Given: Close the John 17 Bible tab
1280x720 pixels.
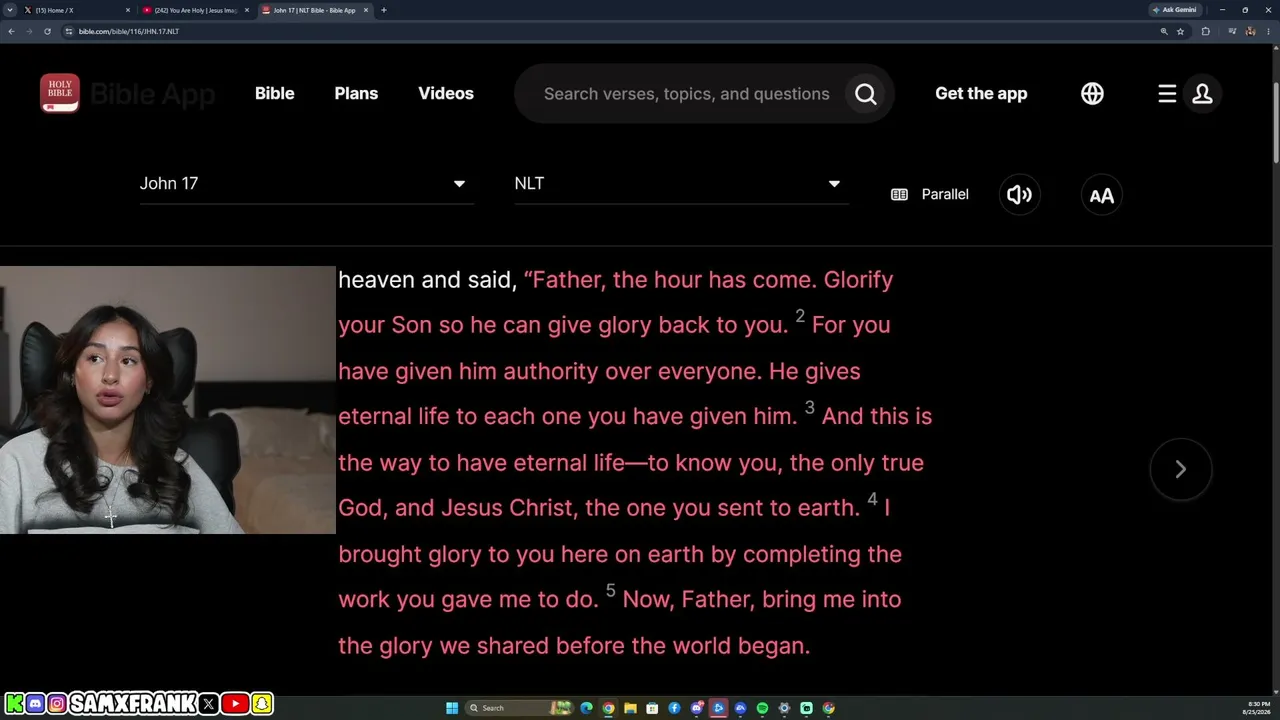Looking at the screenshot, I should [365, 10].
